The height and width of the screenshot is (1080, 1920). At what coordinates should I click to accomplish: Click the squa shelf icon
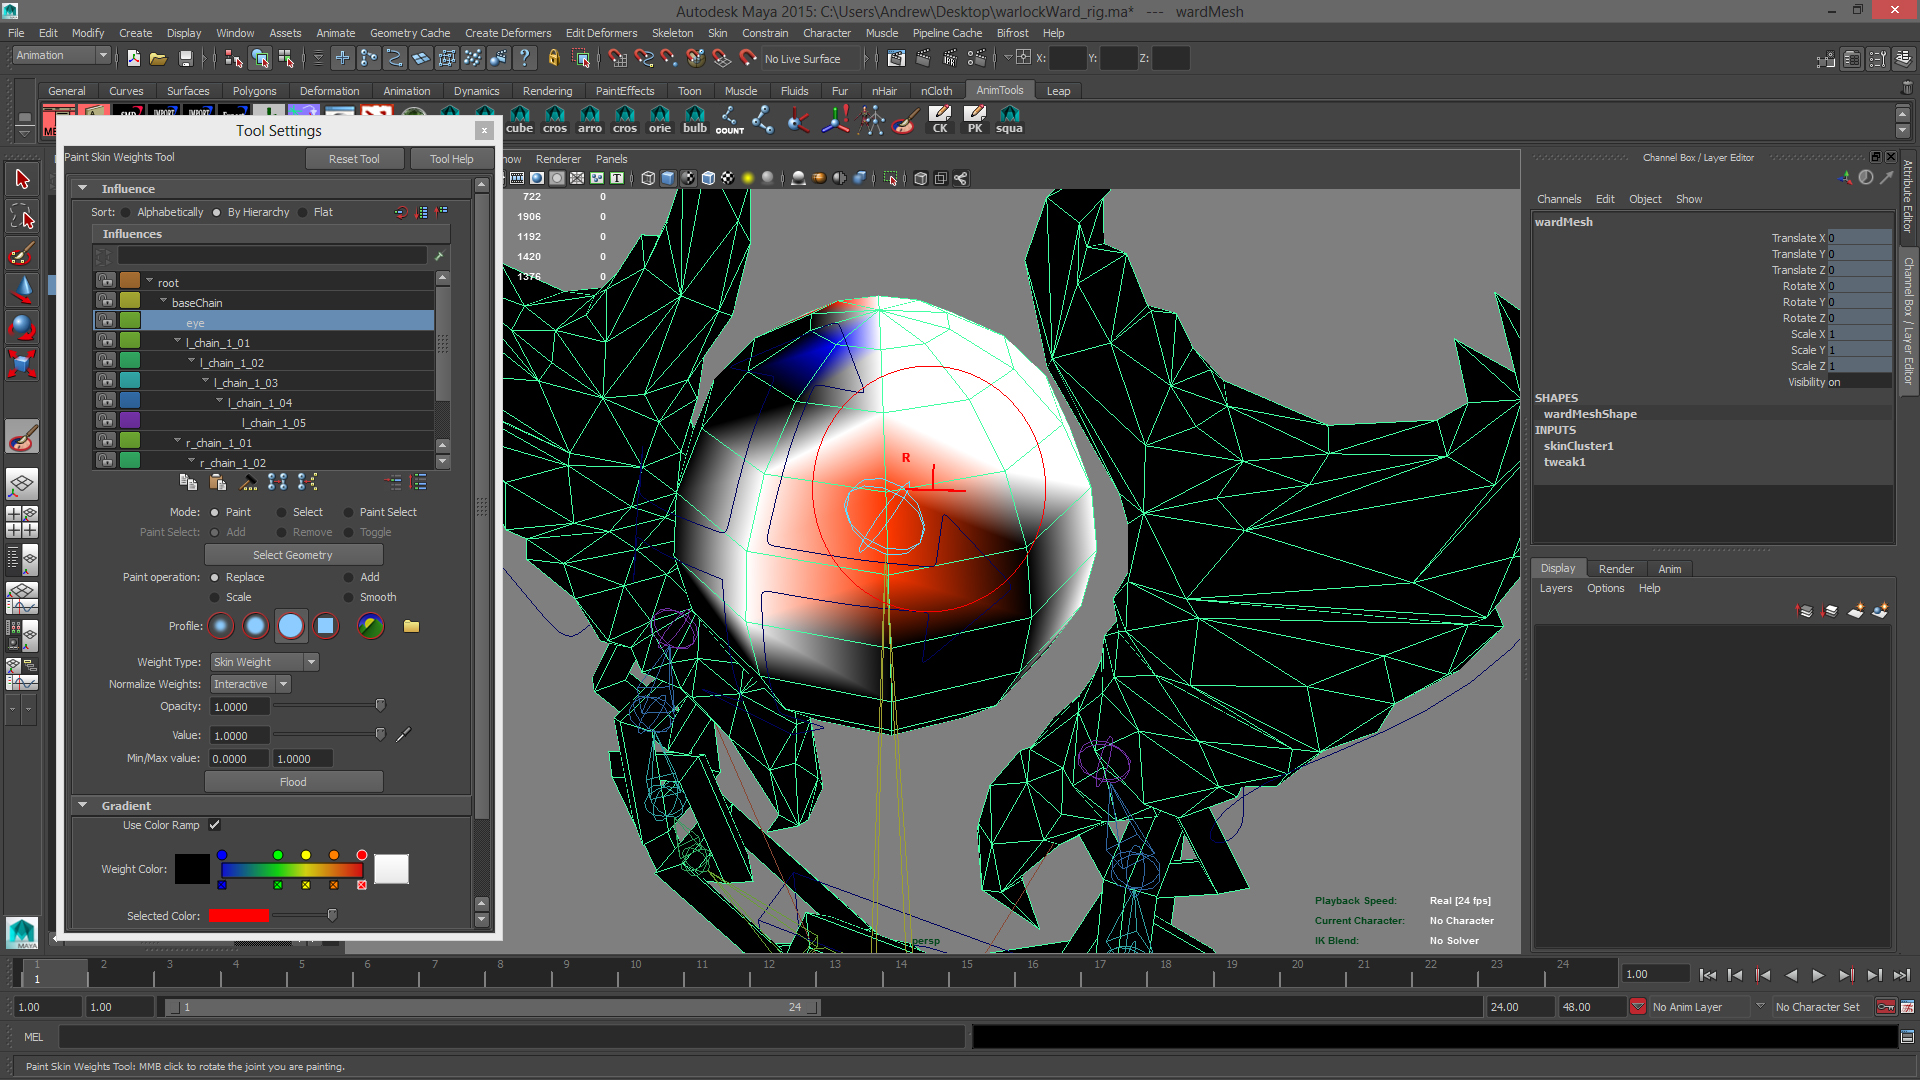pos(1009,119)
